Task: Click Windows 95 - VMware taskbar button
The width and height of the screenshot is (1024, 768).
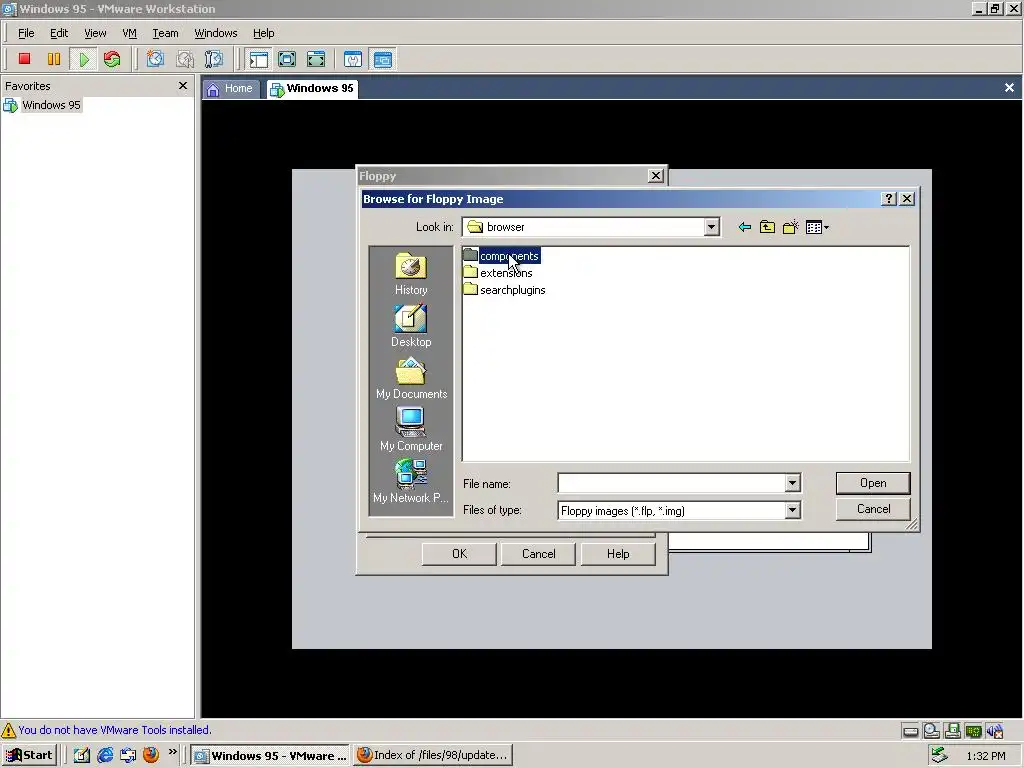Action: (271, 755)
